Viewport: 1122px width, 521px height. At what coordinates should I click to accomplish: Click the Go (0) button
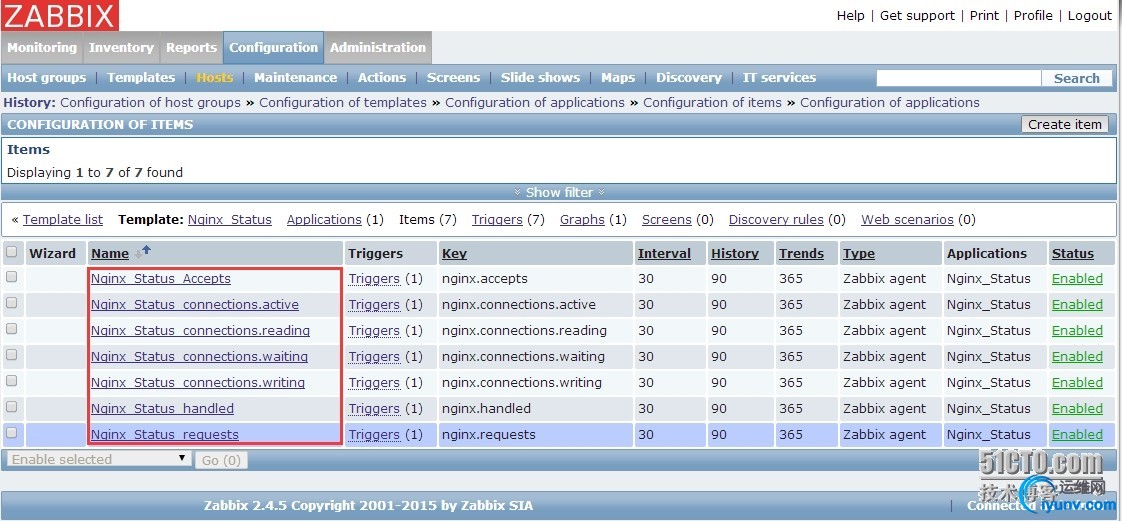pyautogui.click(x=220, y=460)
